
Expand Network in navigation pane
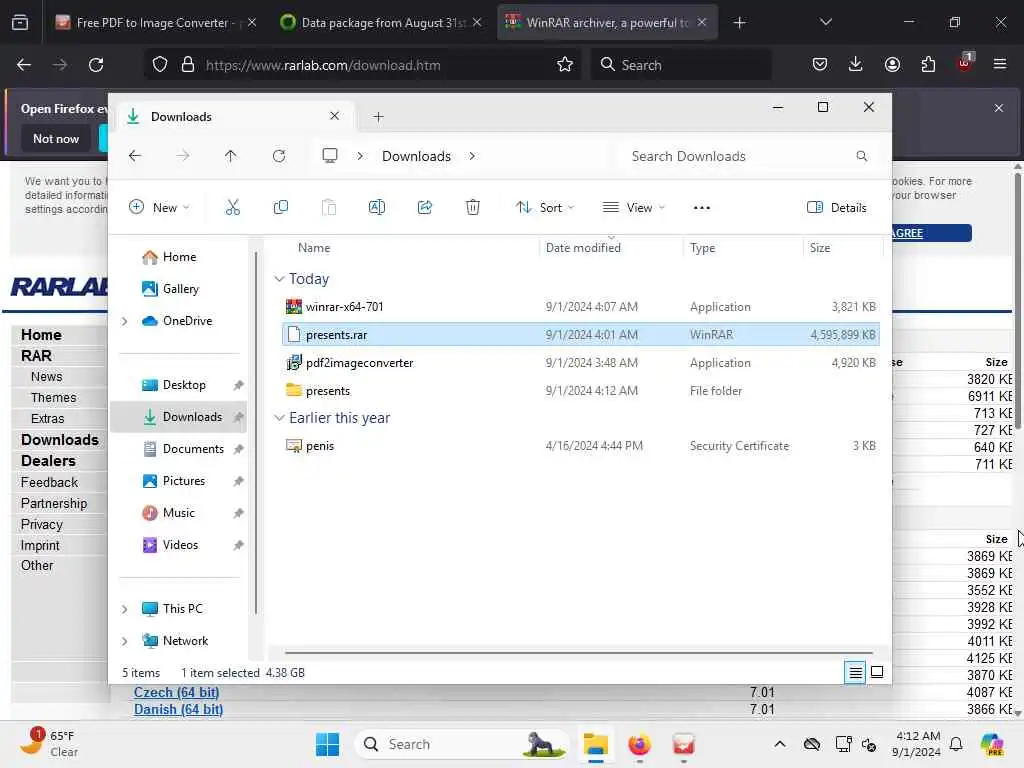(125, 641)
